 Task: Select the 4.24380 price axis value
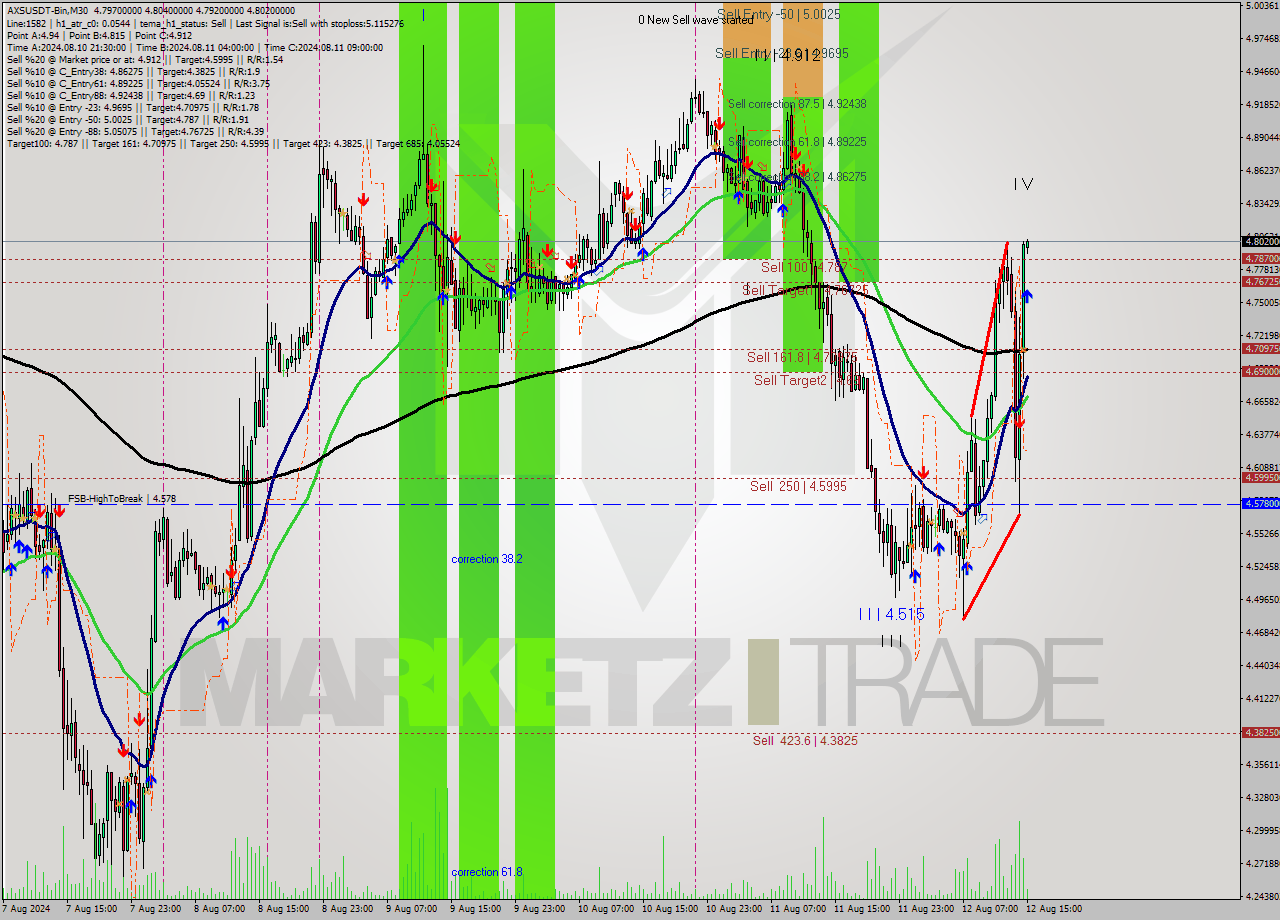1261,896
